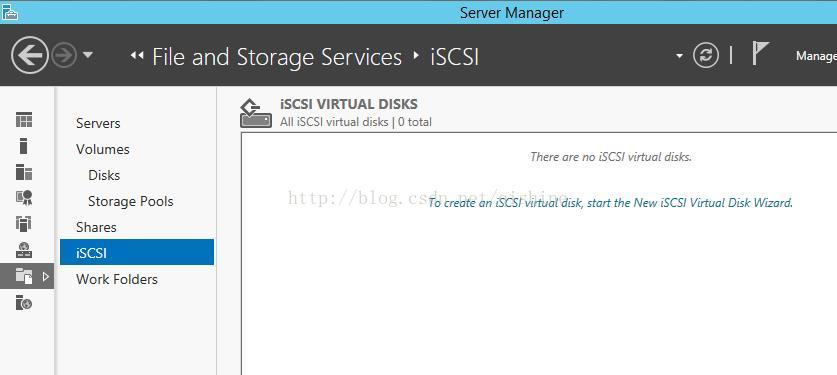Click the back navigation arrow
This screenshot has width=837, height=375.
[29, 55]
